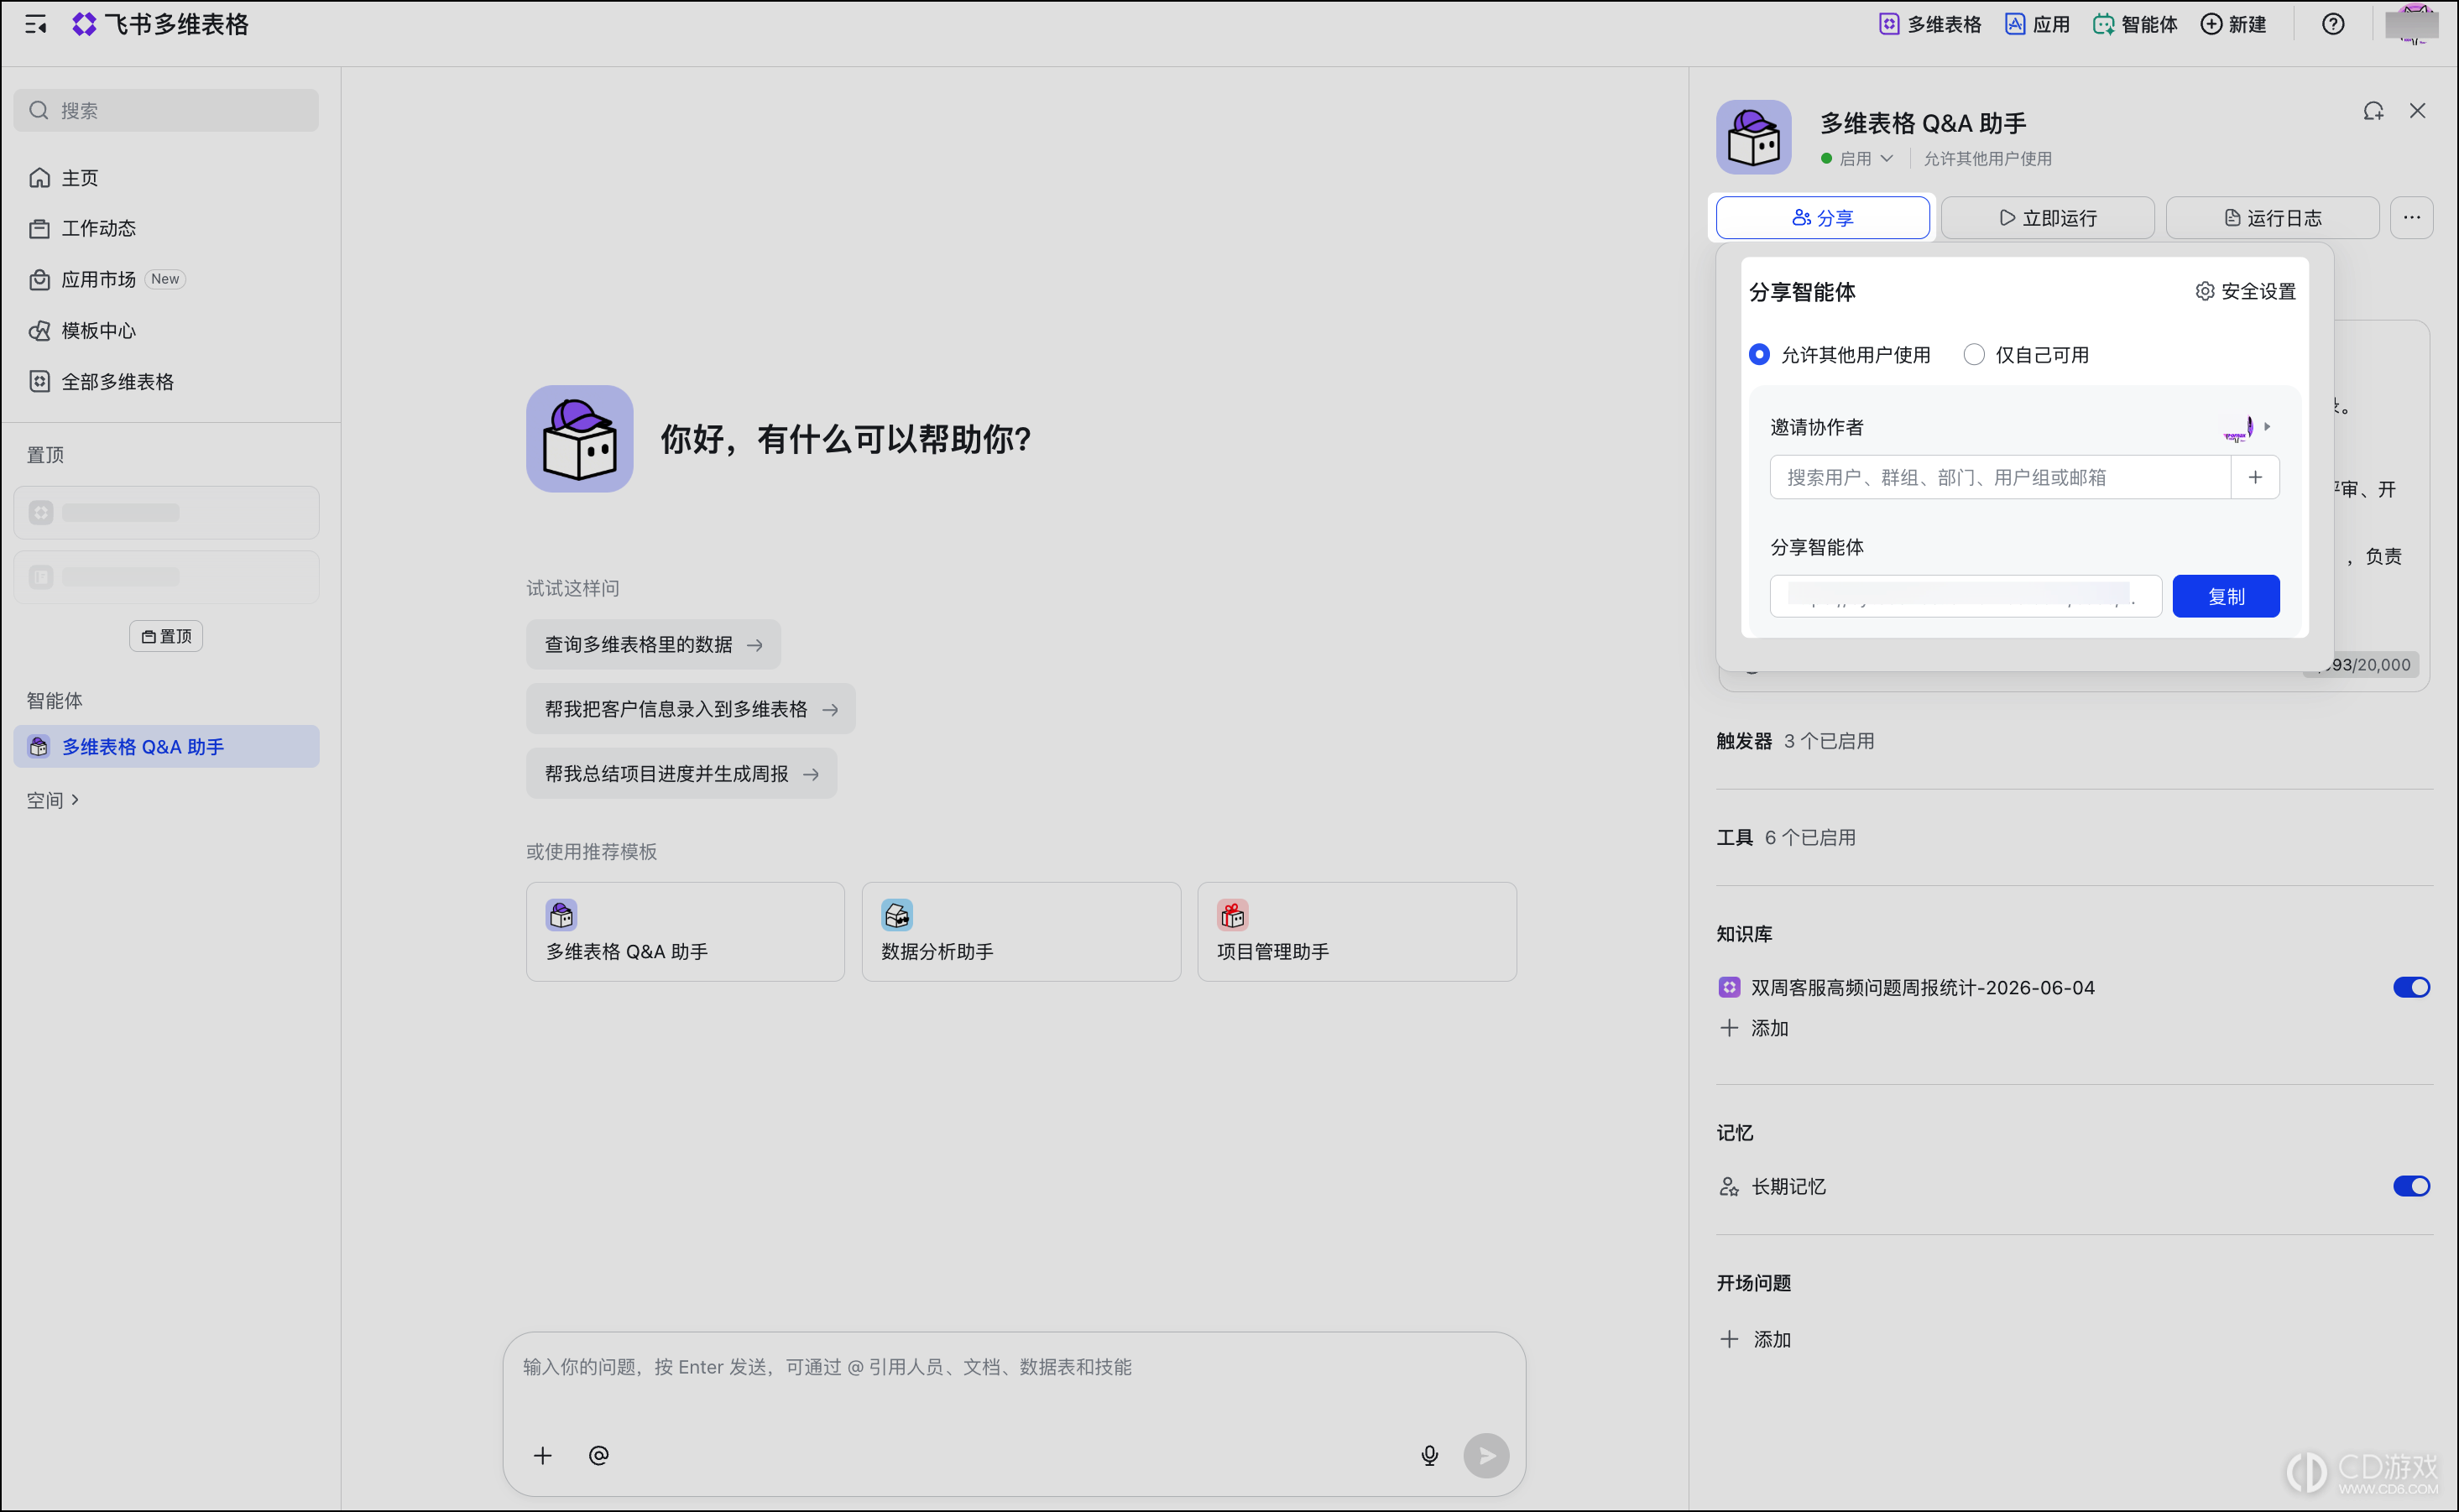Click the invite collaborator search field
This screenshot has width=2459, height=1512.
[2000, 477]
